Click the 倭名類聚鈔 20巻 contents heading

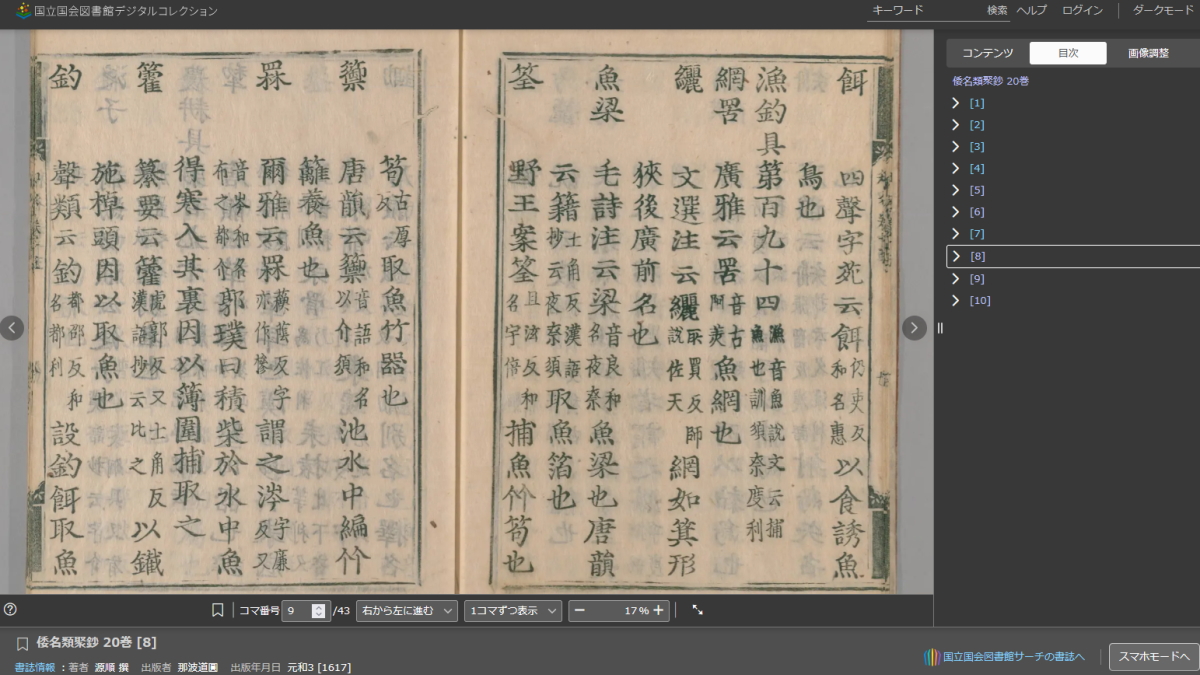pyautogui.click(x=990, y=81)
